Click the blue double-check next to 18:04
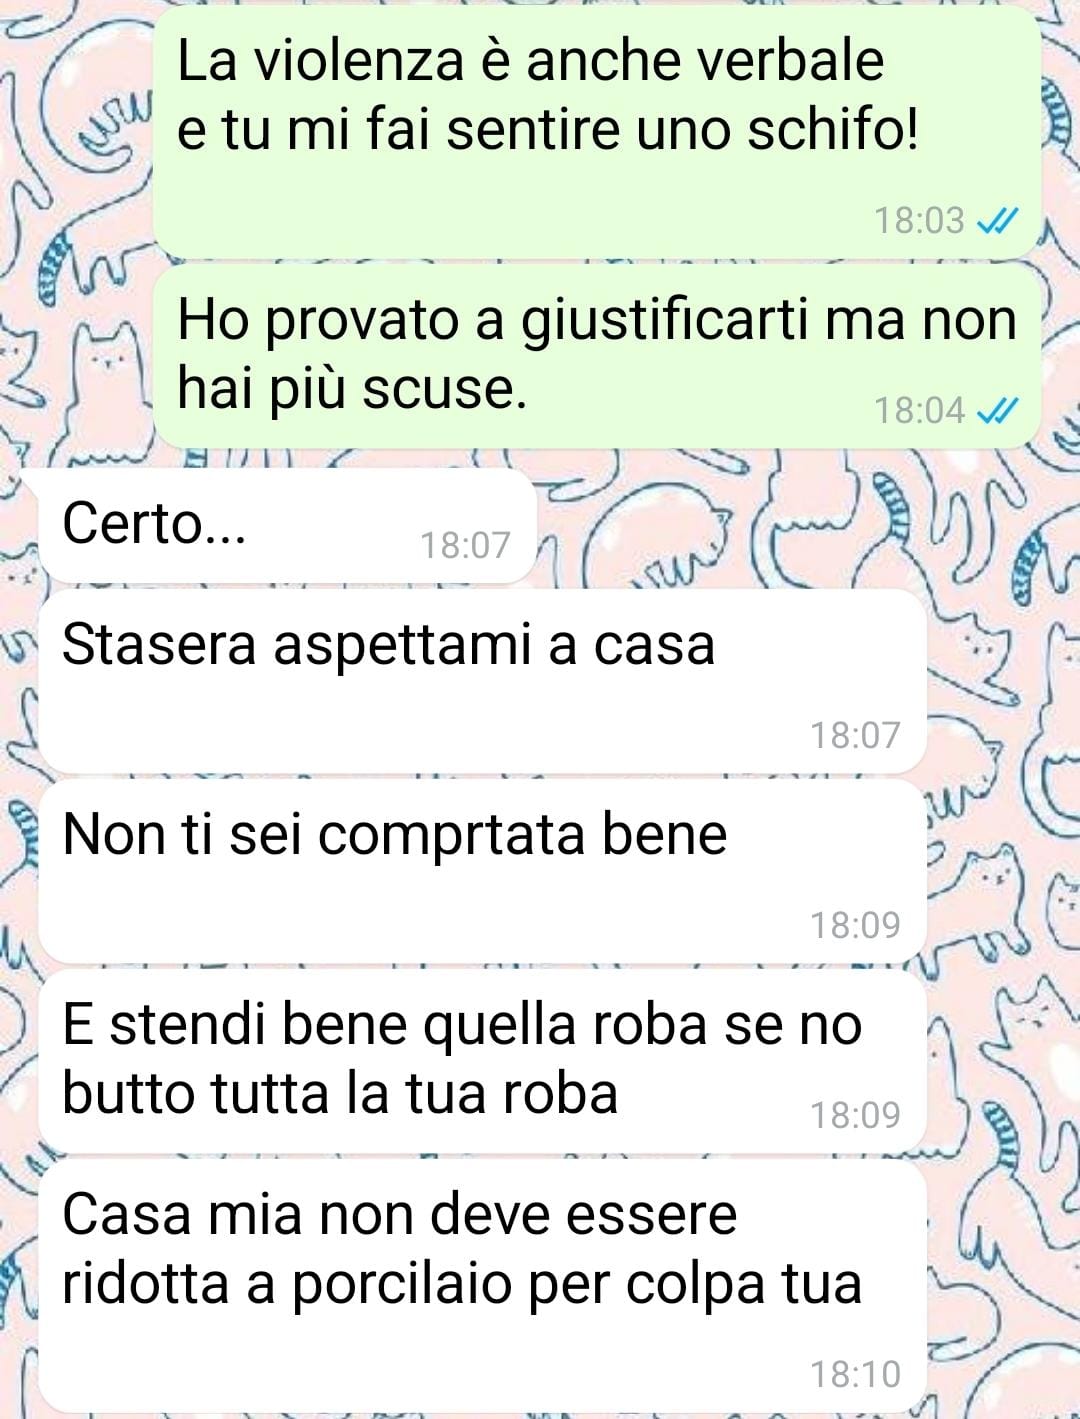1080x1419 pixels. [x=997, y=410]
